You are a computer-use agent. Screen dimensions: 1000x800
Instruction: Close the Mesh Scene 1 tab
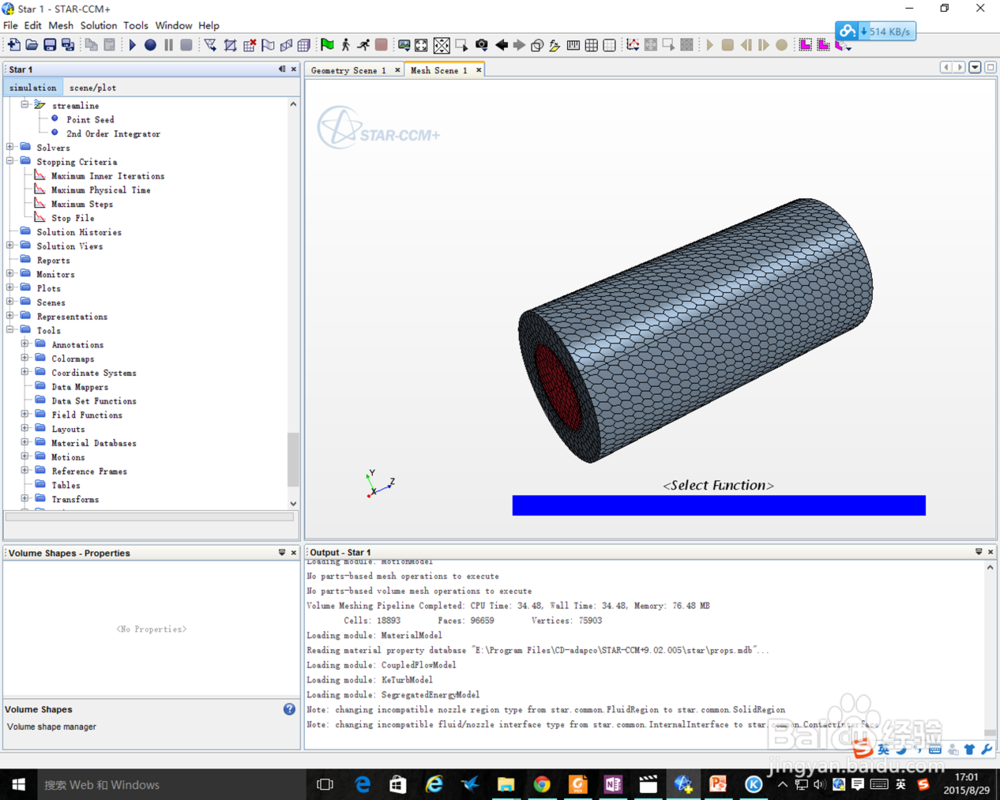tap(479, 70)
